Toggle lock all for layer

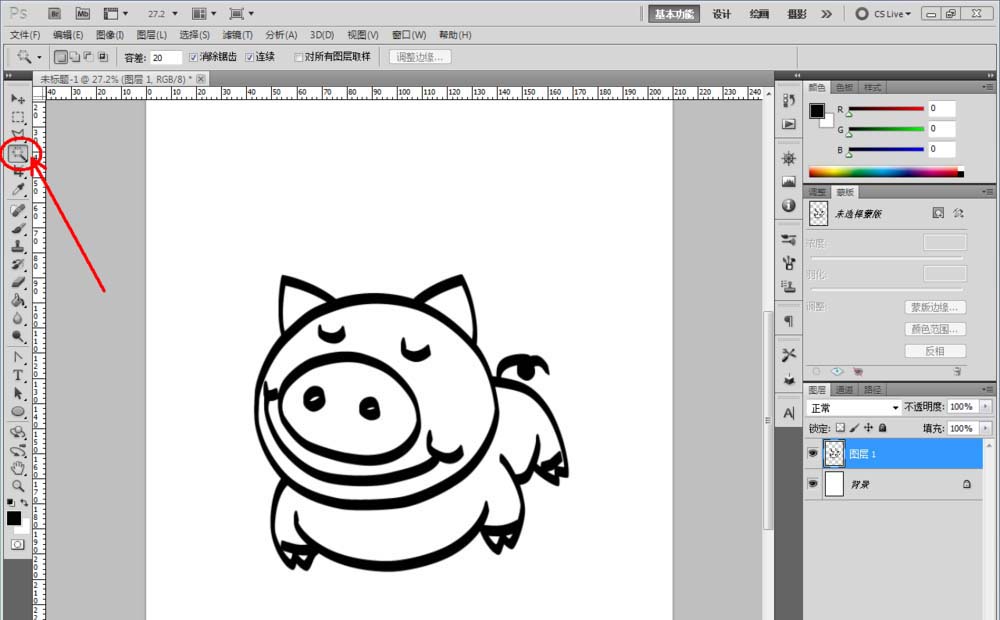point(883,428)
